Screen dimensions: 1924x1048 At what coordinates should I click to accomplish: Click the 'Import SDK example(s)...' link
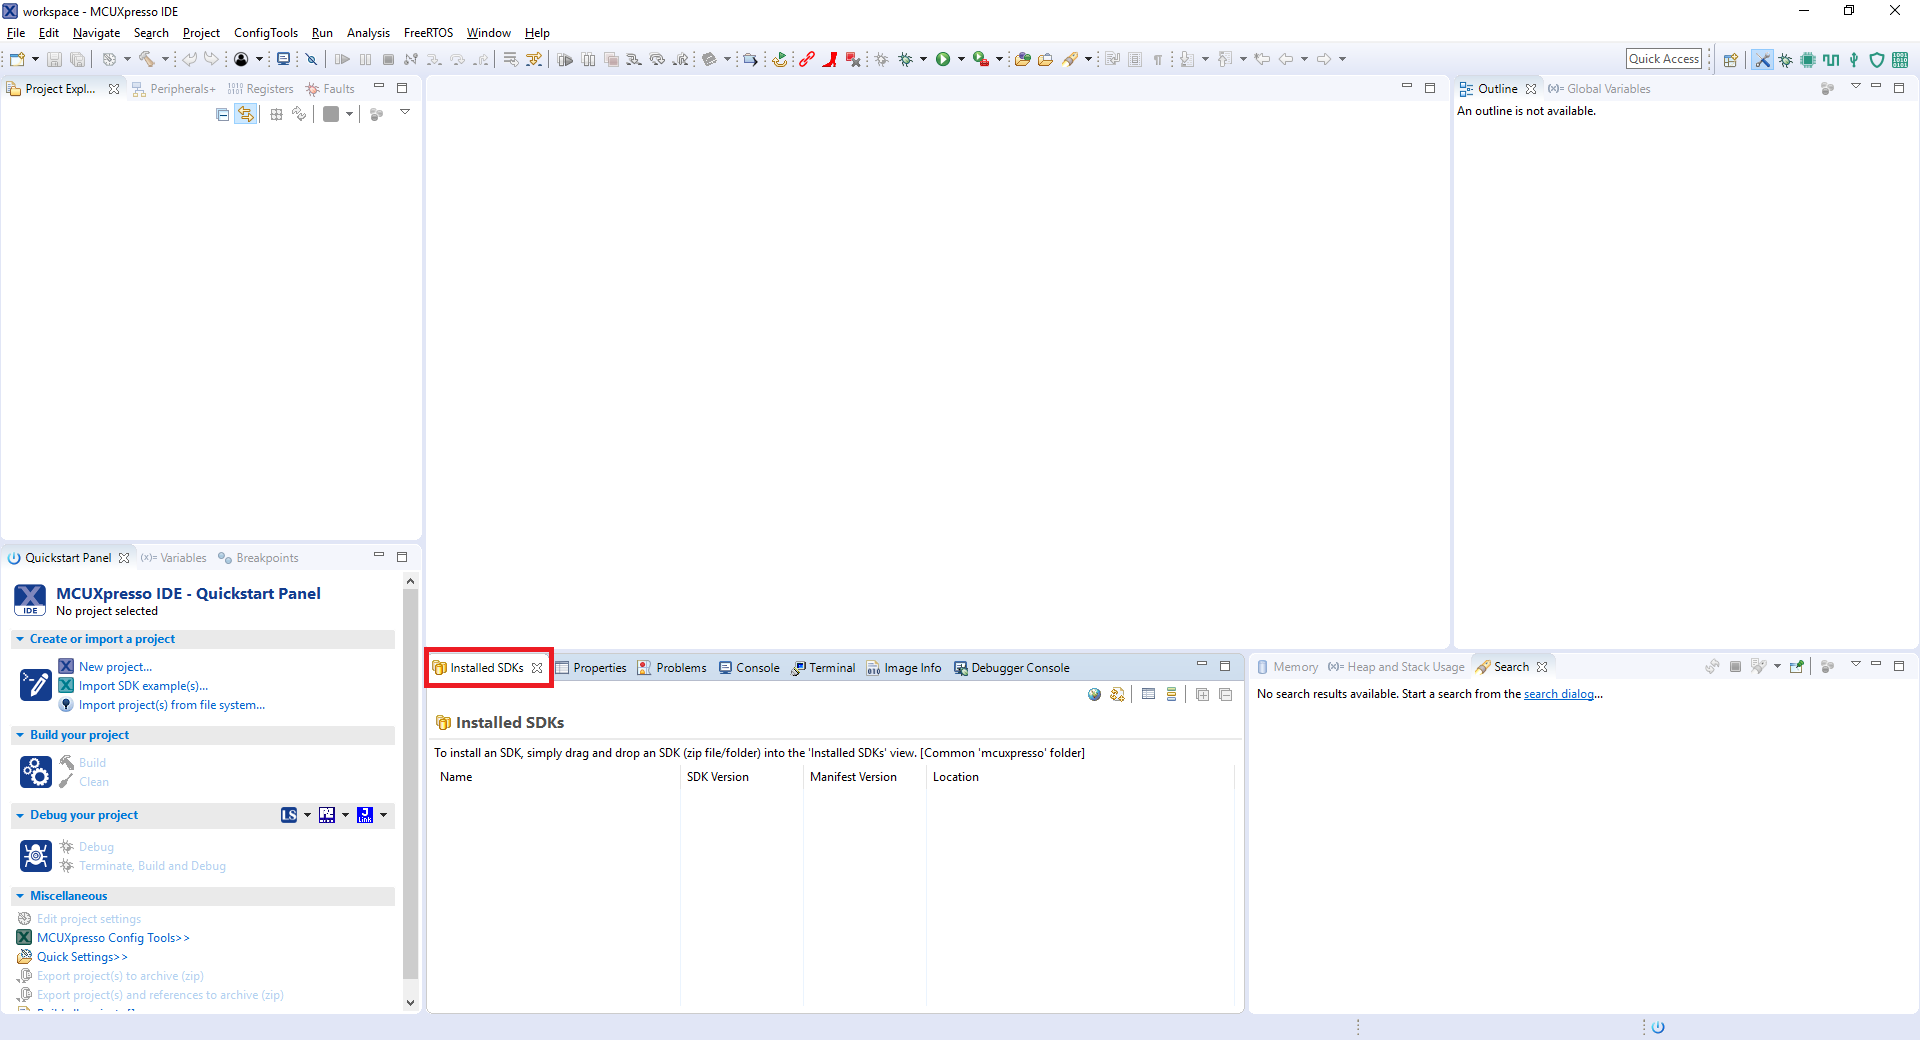(143, 687)
